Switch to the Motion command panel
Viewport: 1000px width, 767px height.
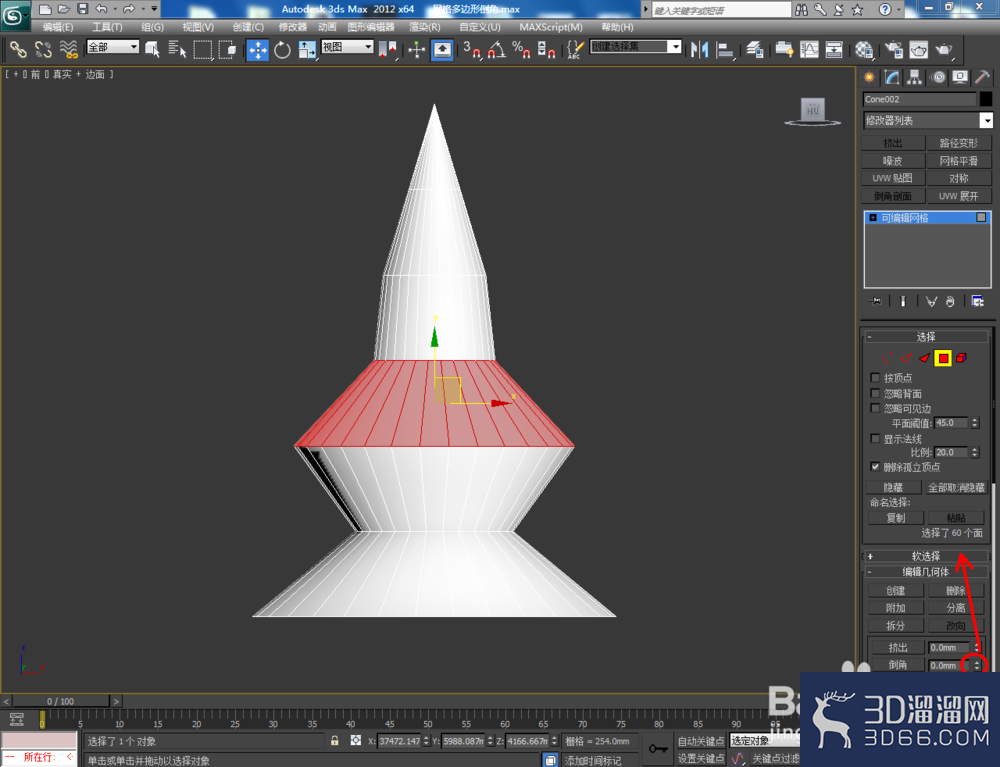[x=938, y=77]
